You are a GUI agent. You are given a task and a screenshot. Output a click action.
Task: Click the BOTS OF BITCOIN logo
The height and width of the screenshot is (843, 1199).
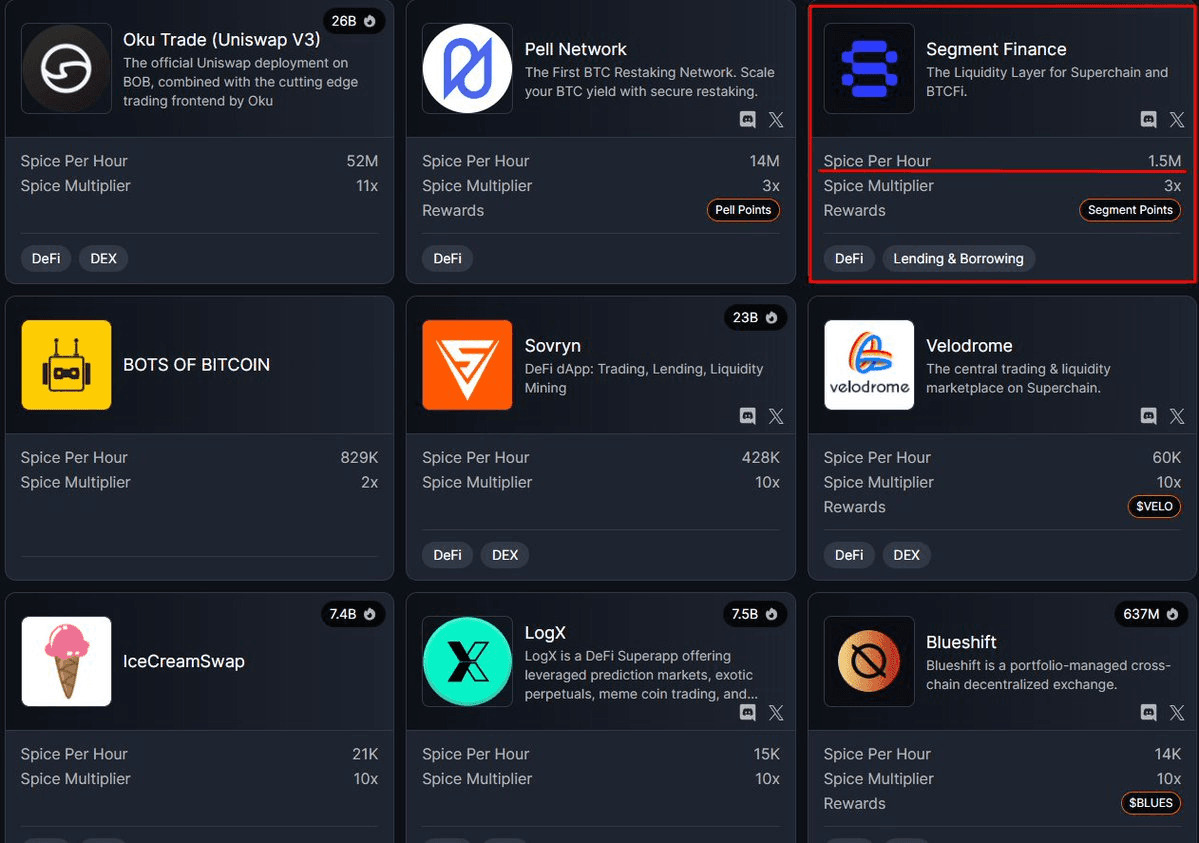[66, 365]
